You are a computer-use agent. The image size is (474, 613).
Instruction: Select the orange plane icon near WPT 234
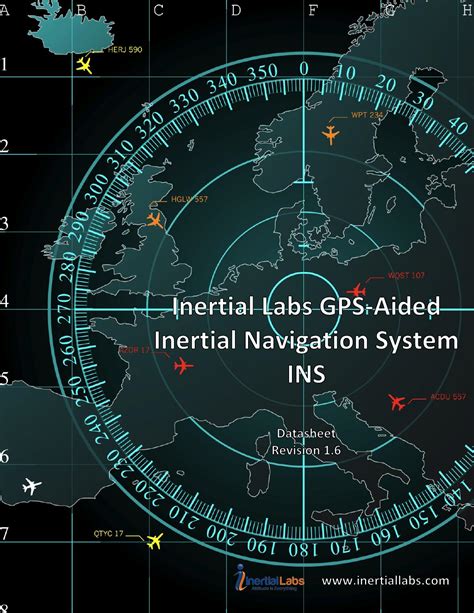(331, 135)
